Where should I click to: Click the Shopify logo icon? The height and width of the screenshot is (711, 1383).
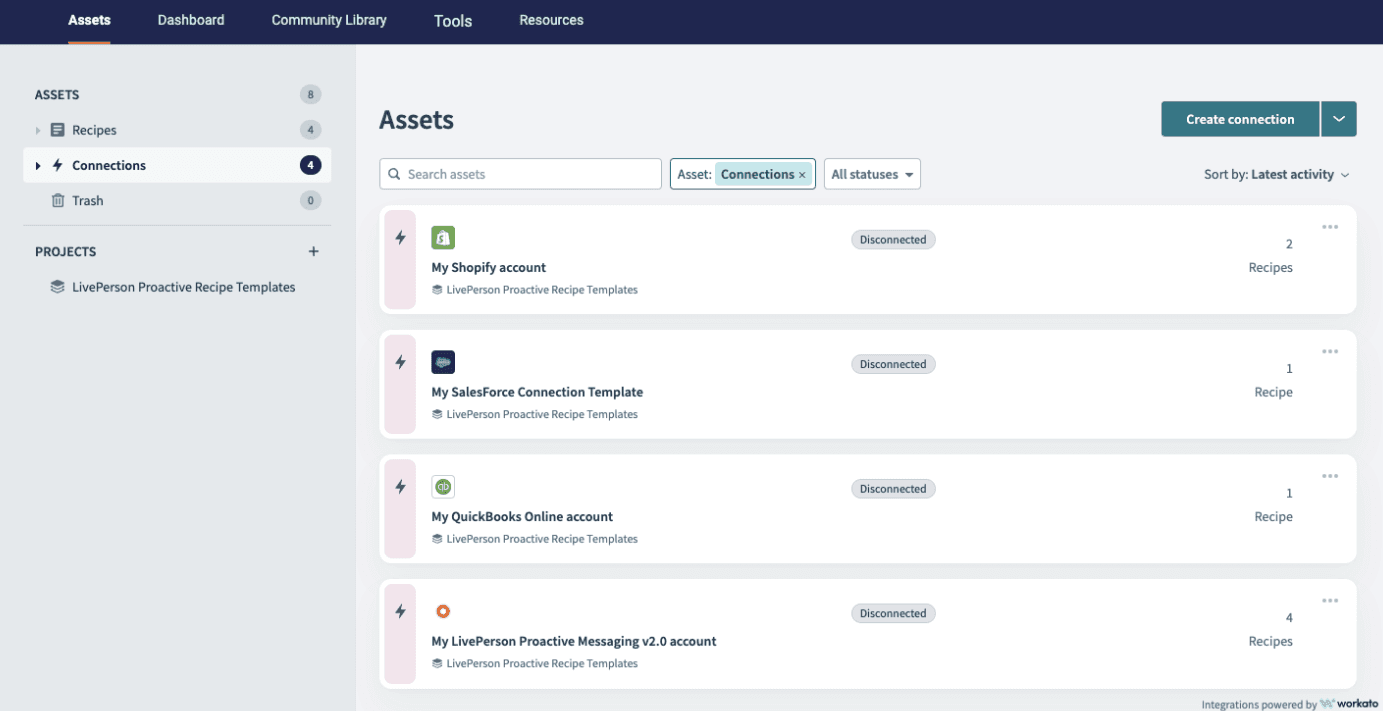(x=443, y=238)
